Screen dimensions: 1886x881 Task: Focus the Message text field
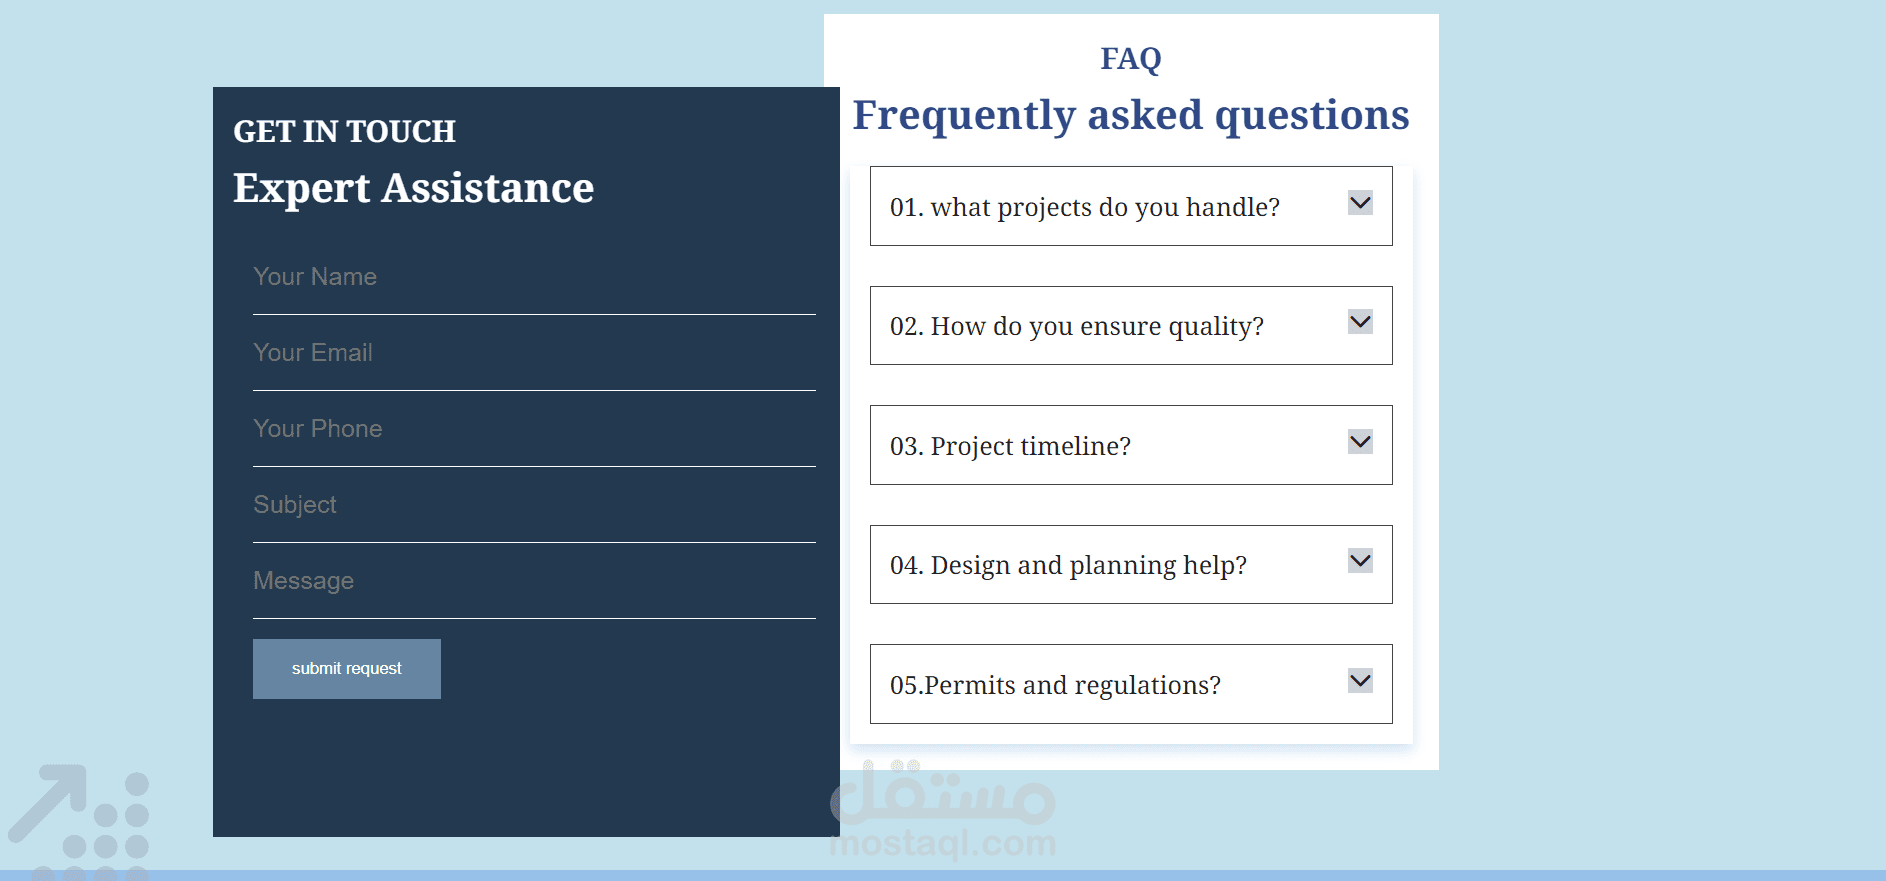pyautogui.click(x=534, y=581)
